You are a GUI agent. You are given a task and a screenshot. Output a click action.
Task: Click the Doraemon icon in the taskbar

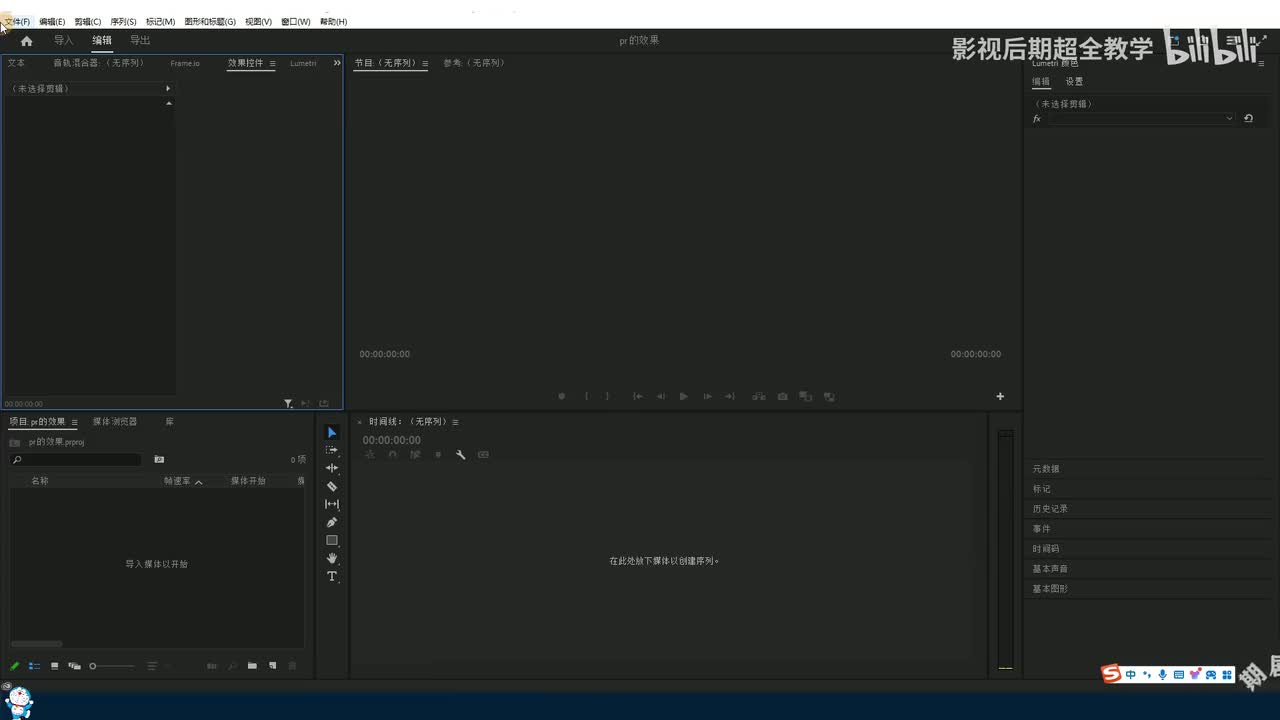click(x=19, y=702)
